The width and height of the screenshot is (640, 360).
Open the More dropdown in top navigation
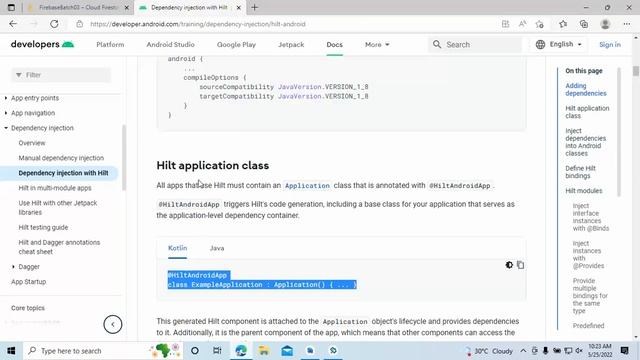pos(377,44)
